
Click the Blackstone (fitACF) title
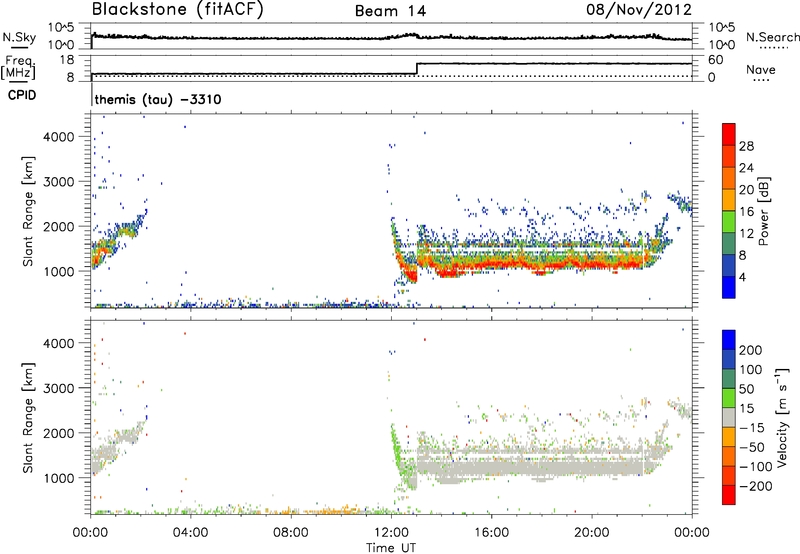pyautogui.click(x=177, y=9)
